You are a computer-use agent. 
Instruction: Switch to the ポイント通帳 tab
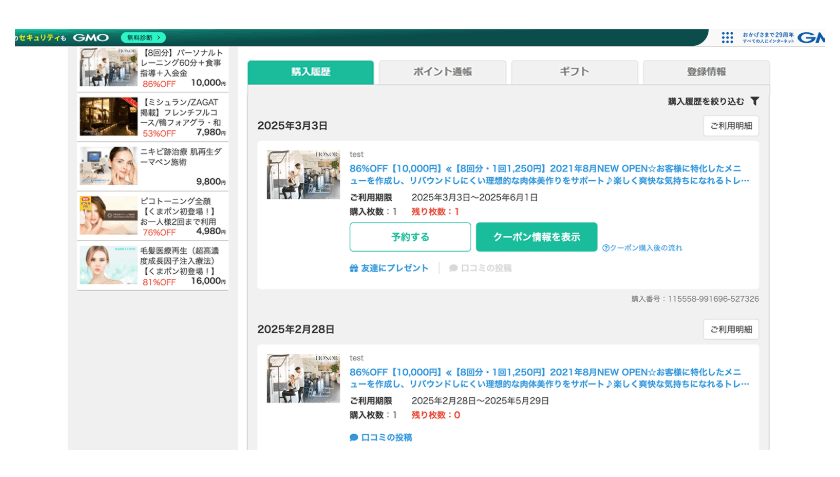coord(442,72)
